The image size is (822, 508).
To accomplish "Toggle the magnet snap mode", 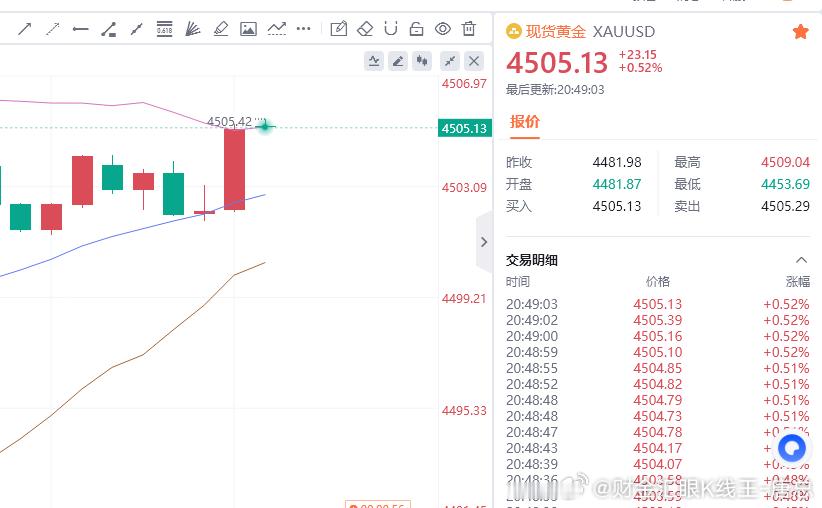I will coord(391,28).
